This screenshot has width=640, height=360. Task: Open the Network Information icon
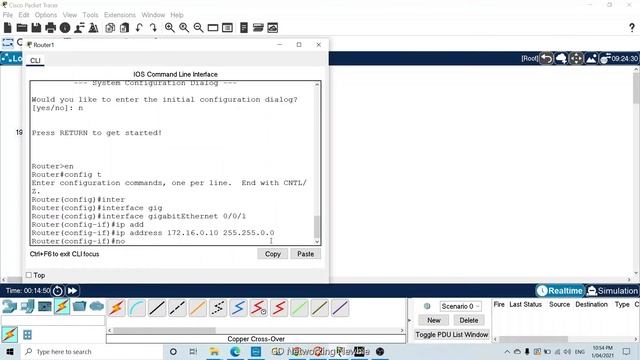(65, 28)
